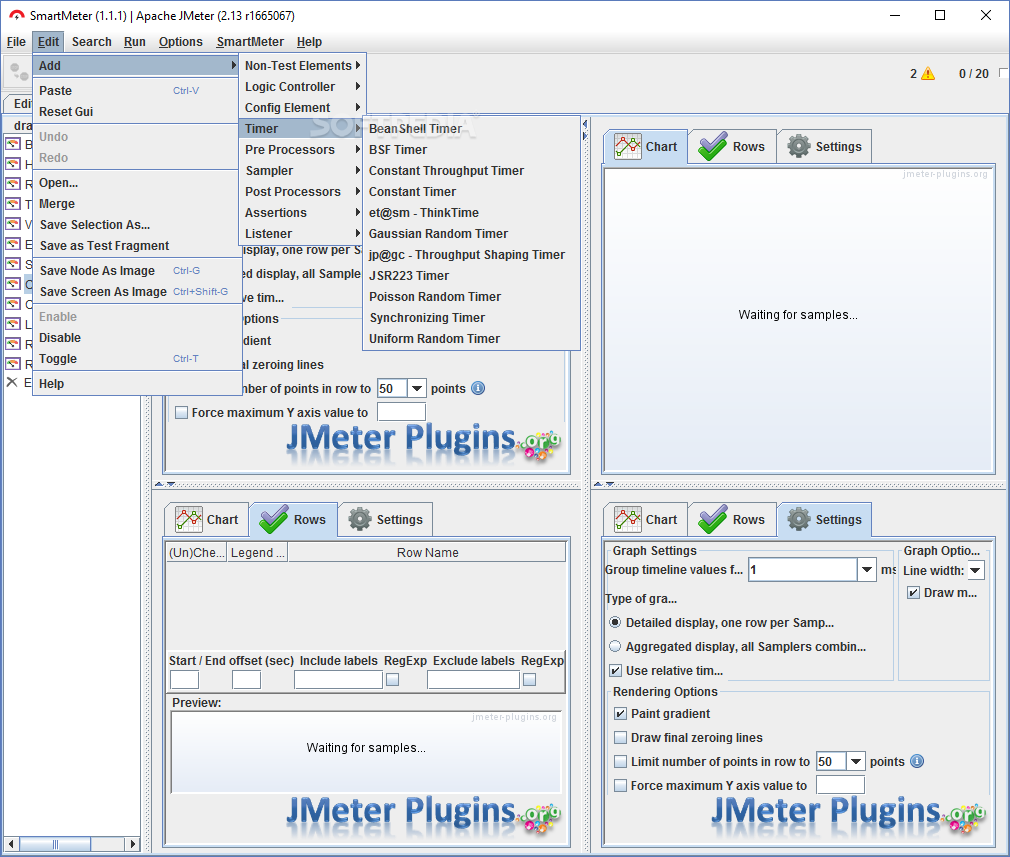Click the left arrow of the tree scrollbar

click(11, 844)
